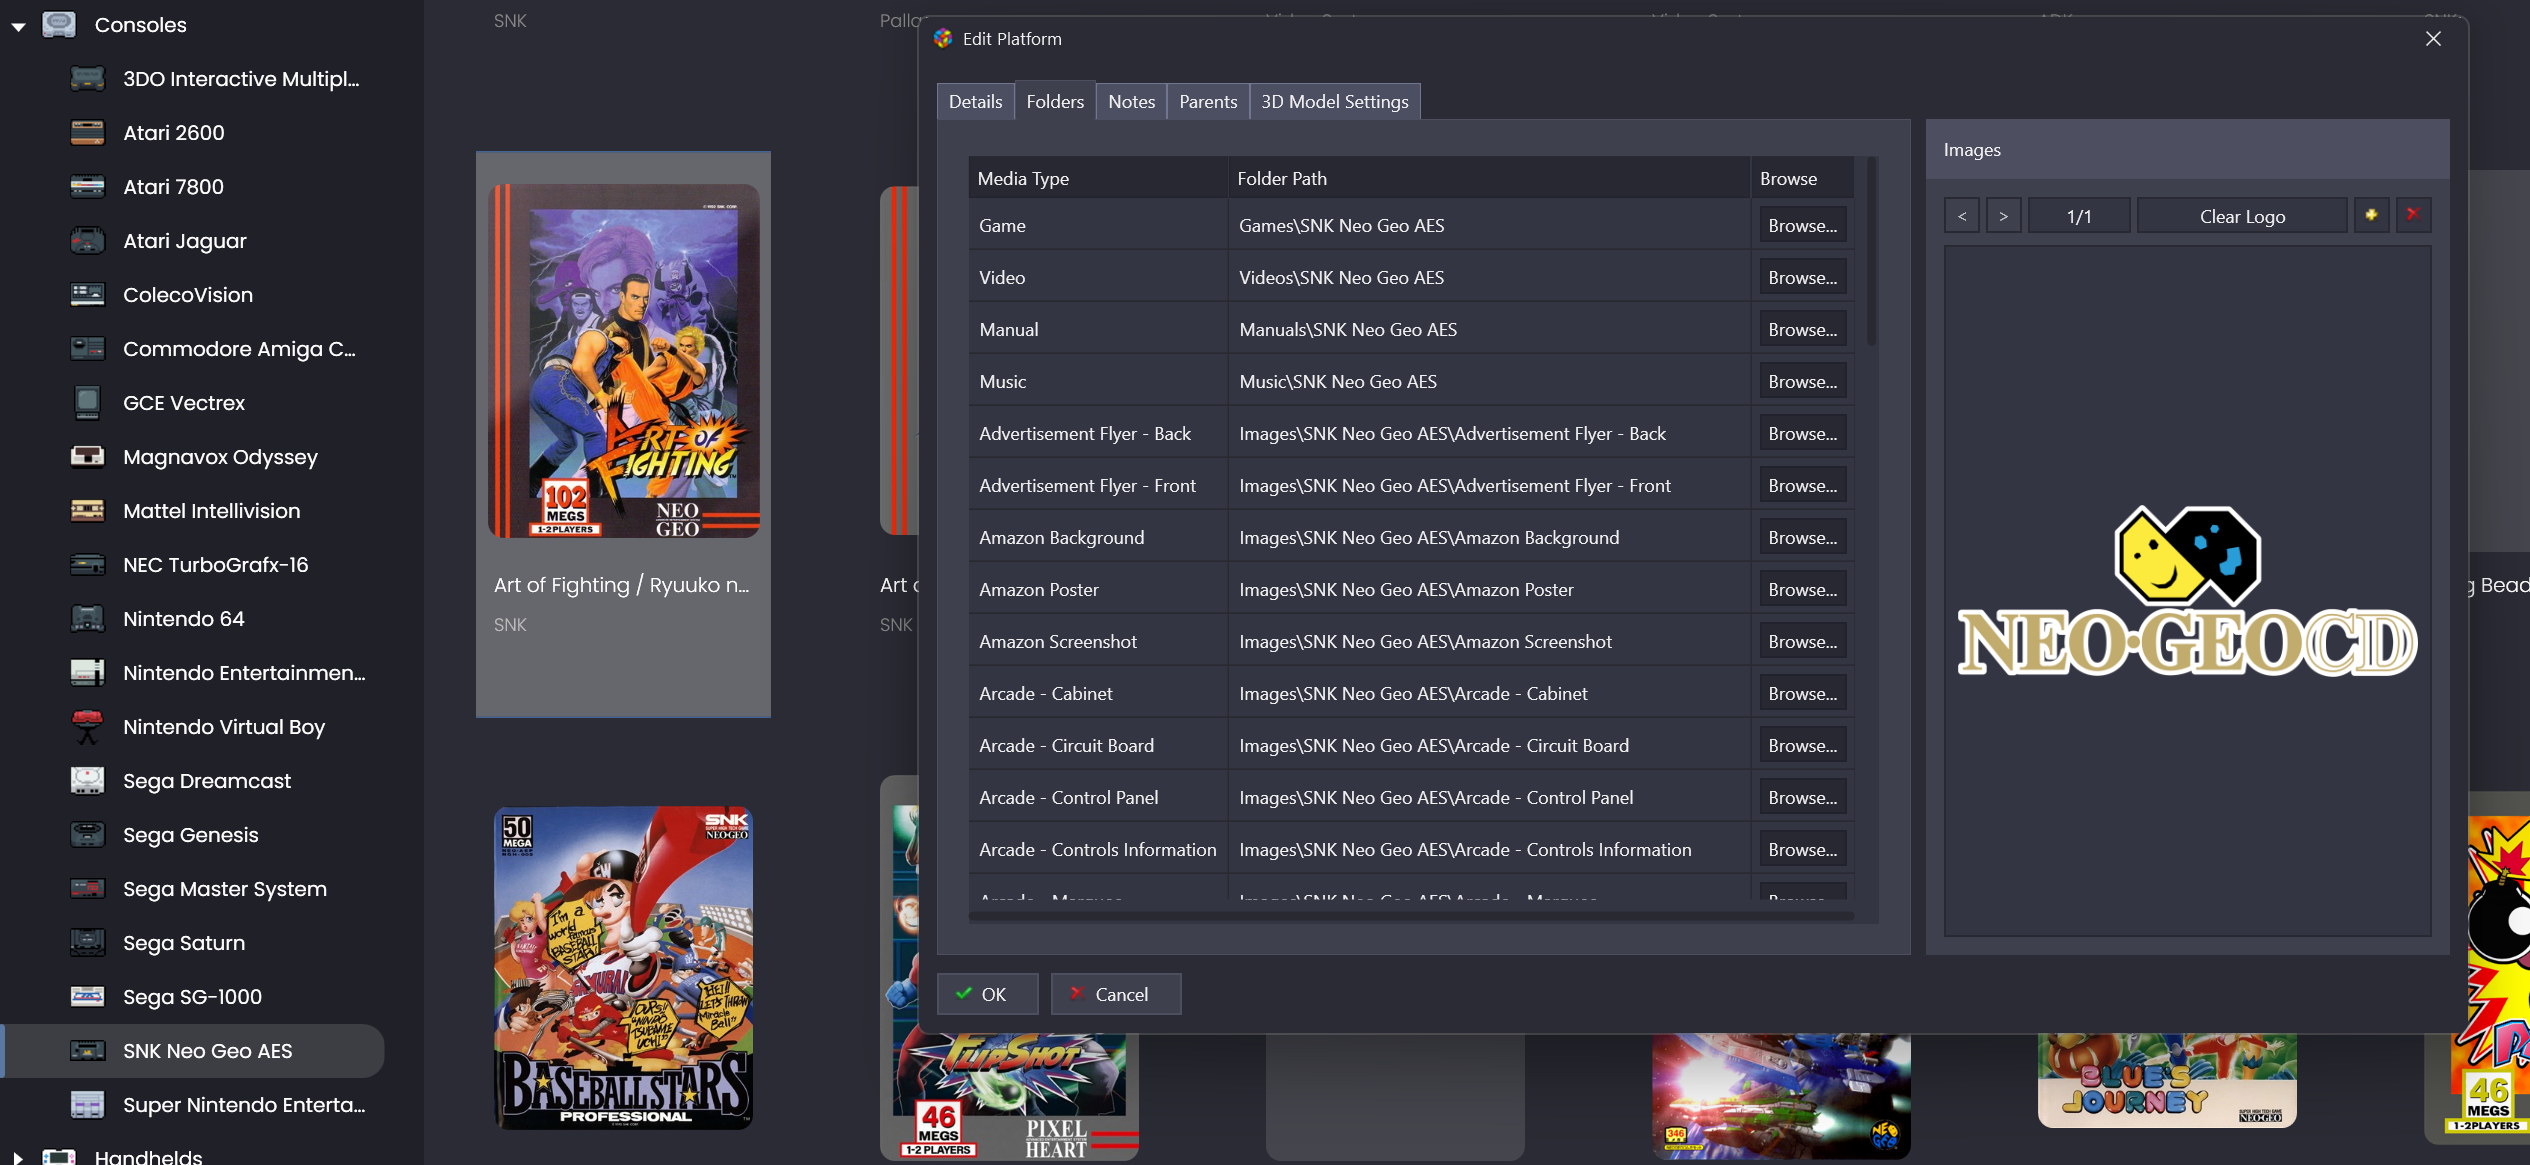Browse for the Game folder
2530x1165 pixels.
(1802, 225)
